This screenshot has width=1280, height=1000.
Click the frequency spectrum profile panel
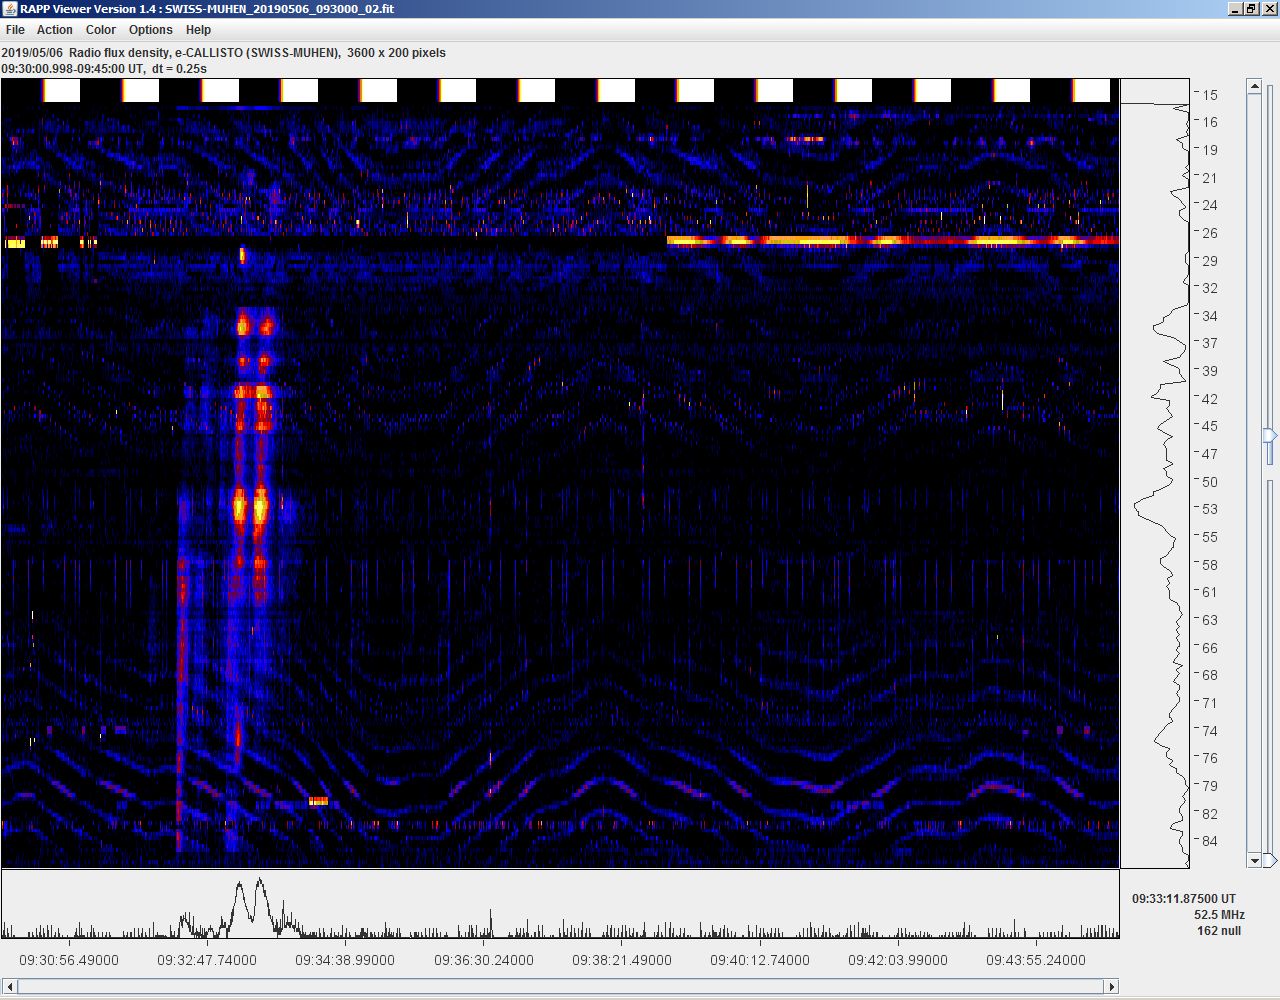pos(1154,474)
